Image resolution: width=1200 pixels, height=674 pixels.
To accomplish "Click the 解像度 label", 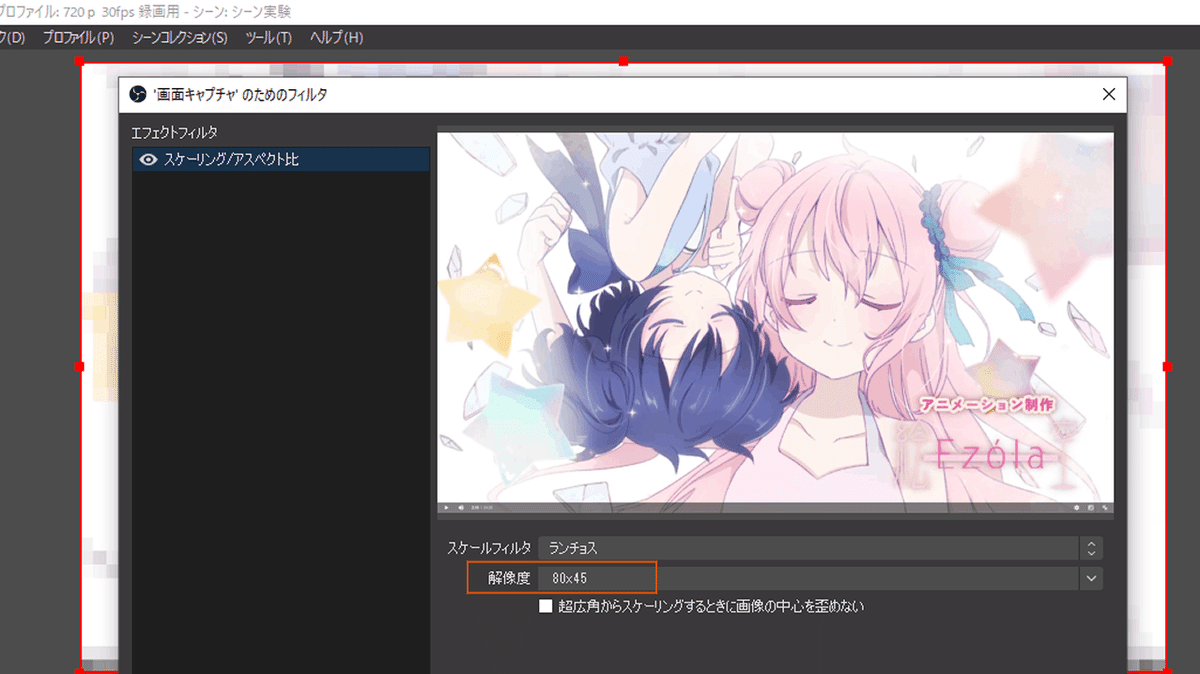I will coord(509,578).
